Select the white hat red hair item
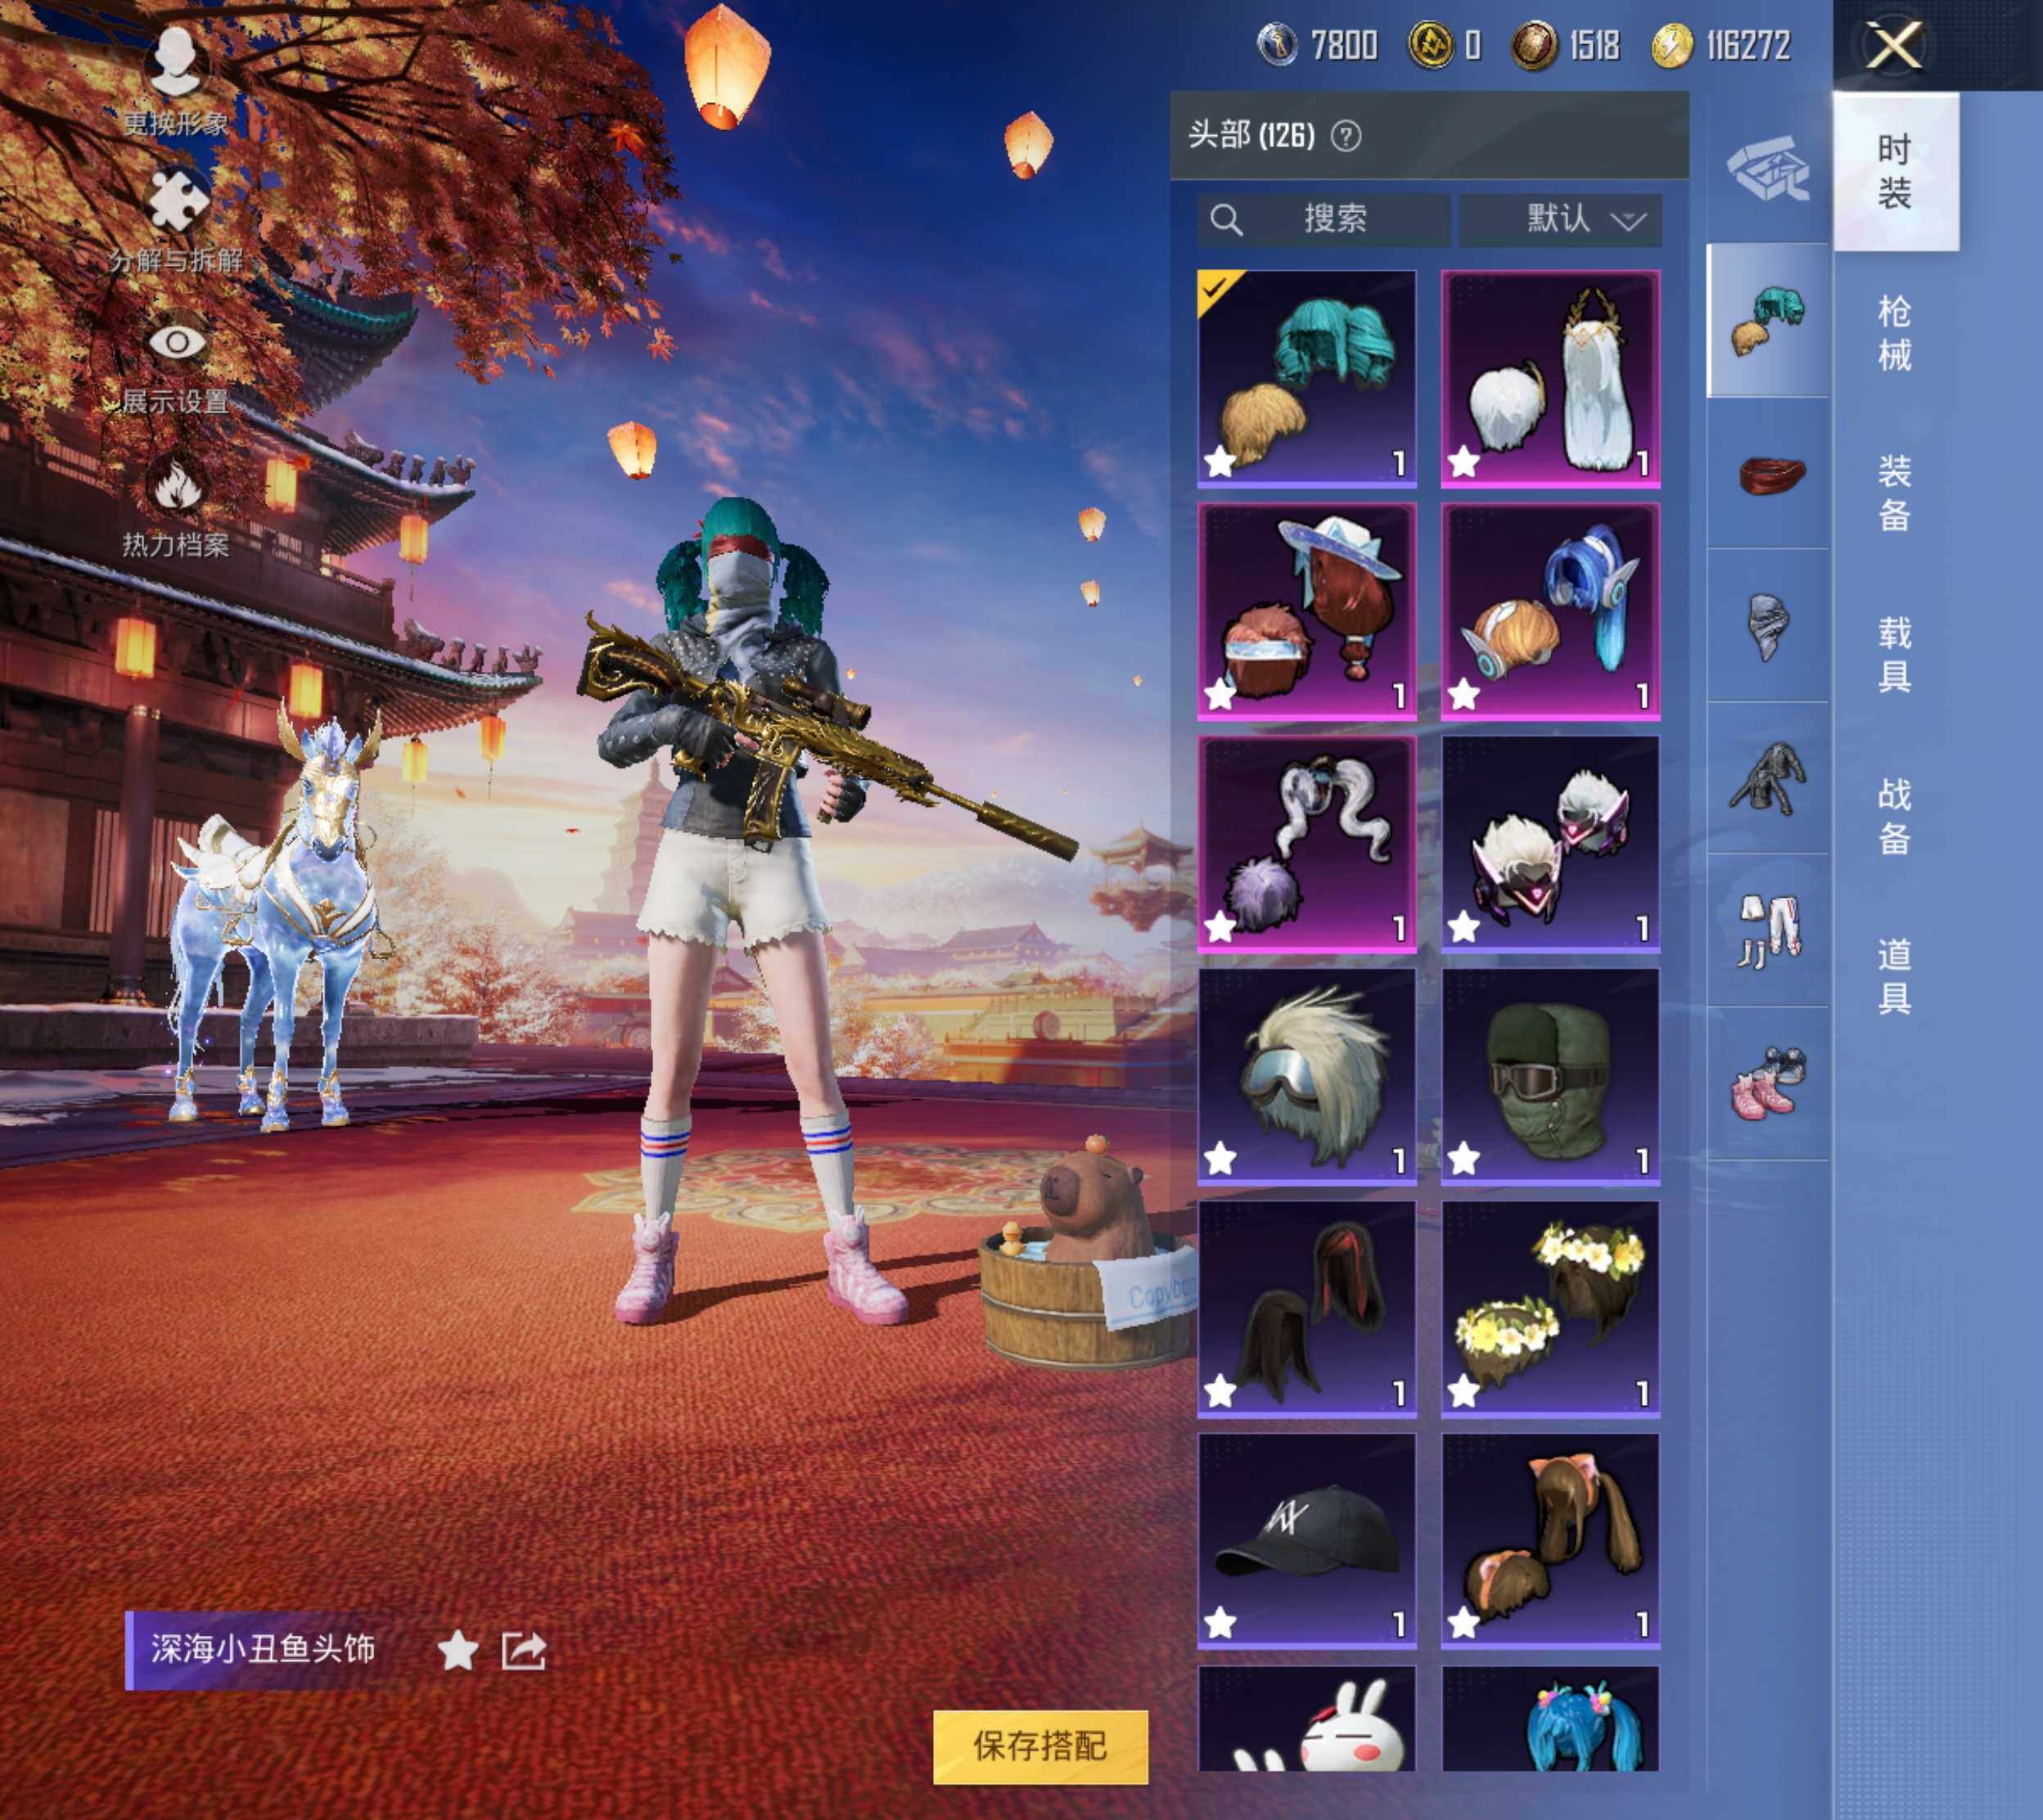This screenshot has width=2043, height=1820. click(1307, 611)
